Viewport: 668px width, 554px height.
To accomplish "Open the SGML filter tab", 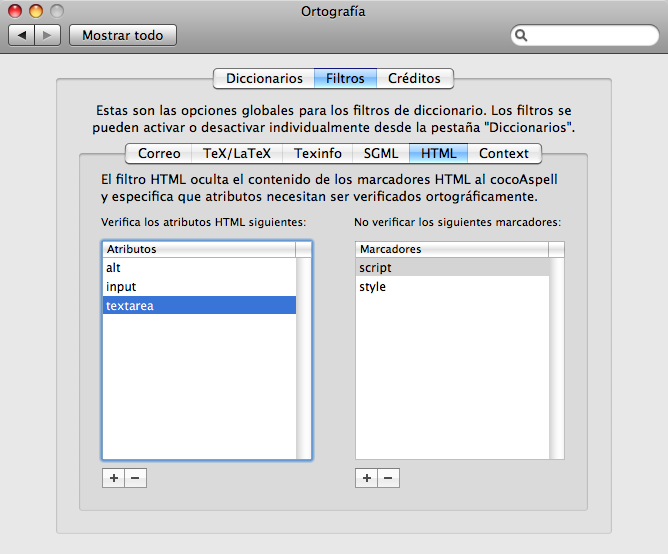I will (381, 153).
